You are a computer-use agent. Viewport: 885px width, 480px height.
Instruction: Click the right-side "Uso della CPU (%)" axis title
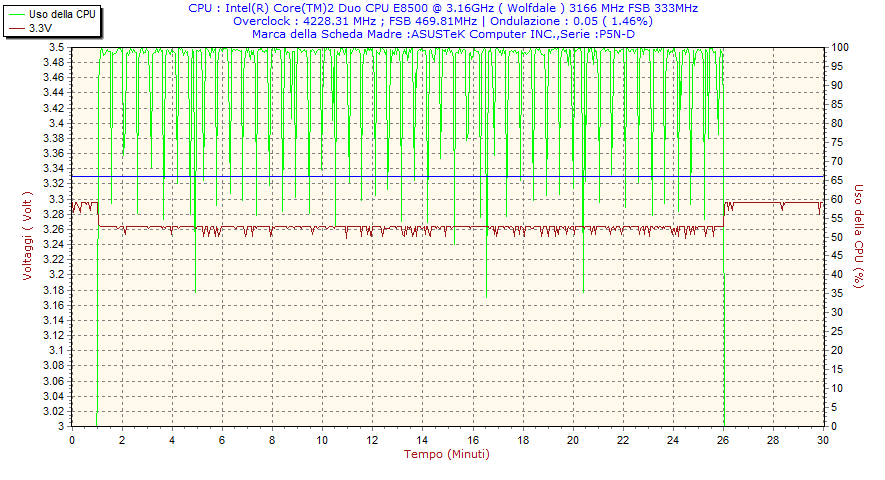pyautogui.click(x=858, y=237)
